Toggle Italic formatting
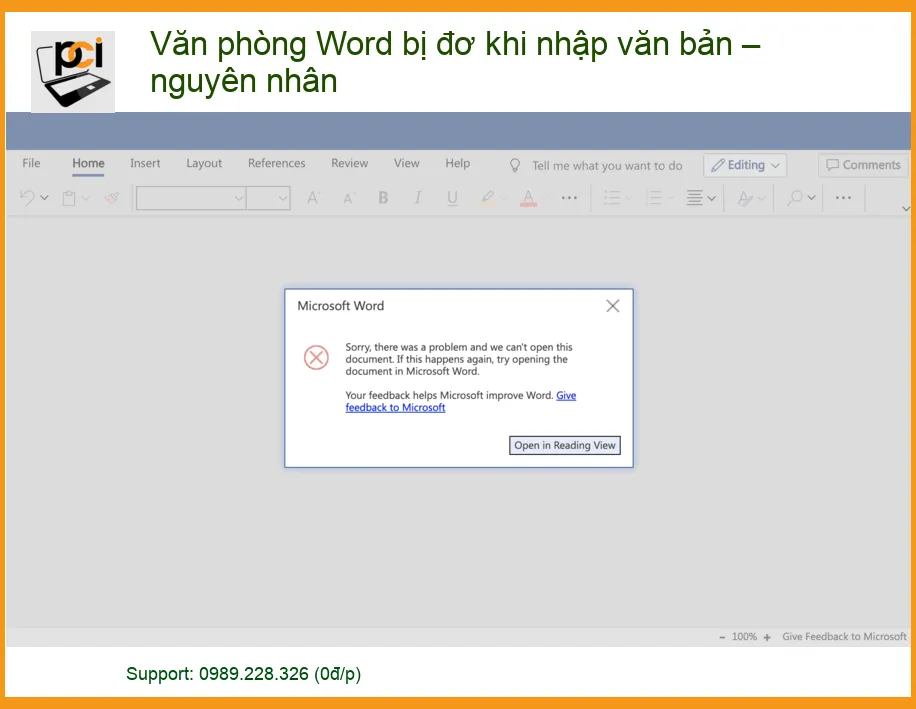The width and height of the screenshot is (916, 709). [x=418, y=198]
